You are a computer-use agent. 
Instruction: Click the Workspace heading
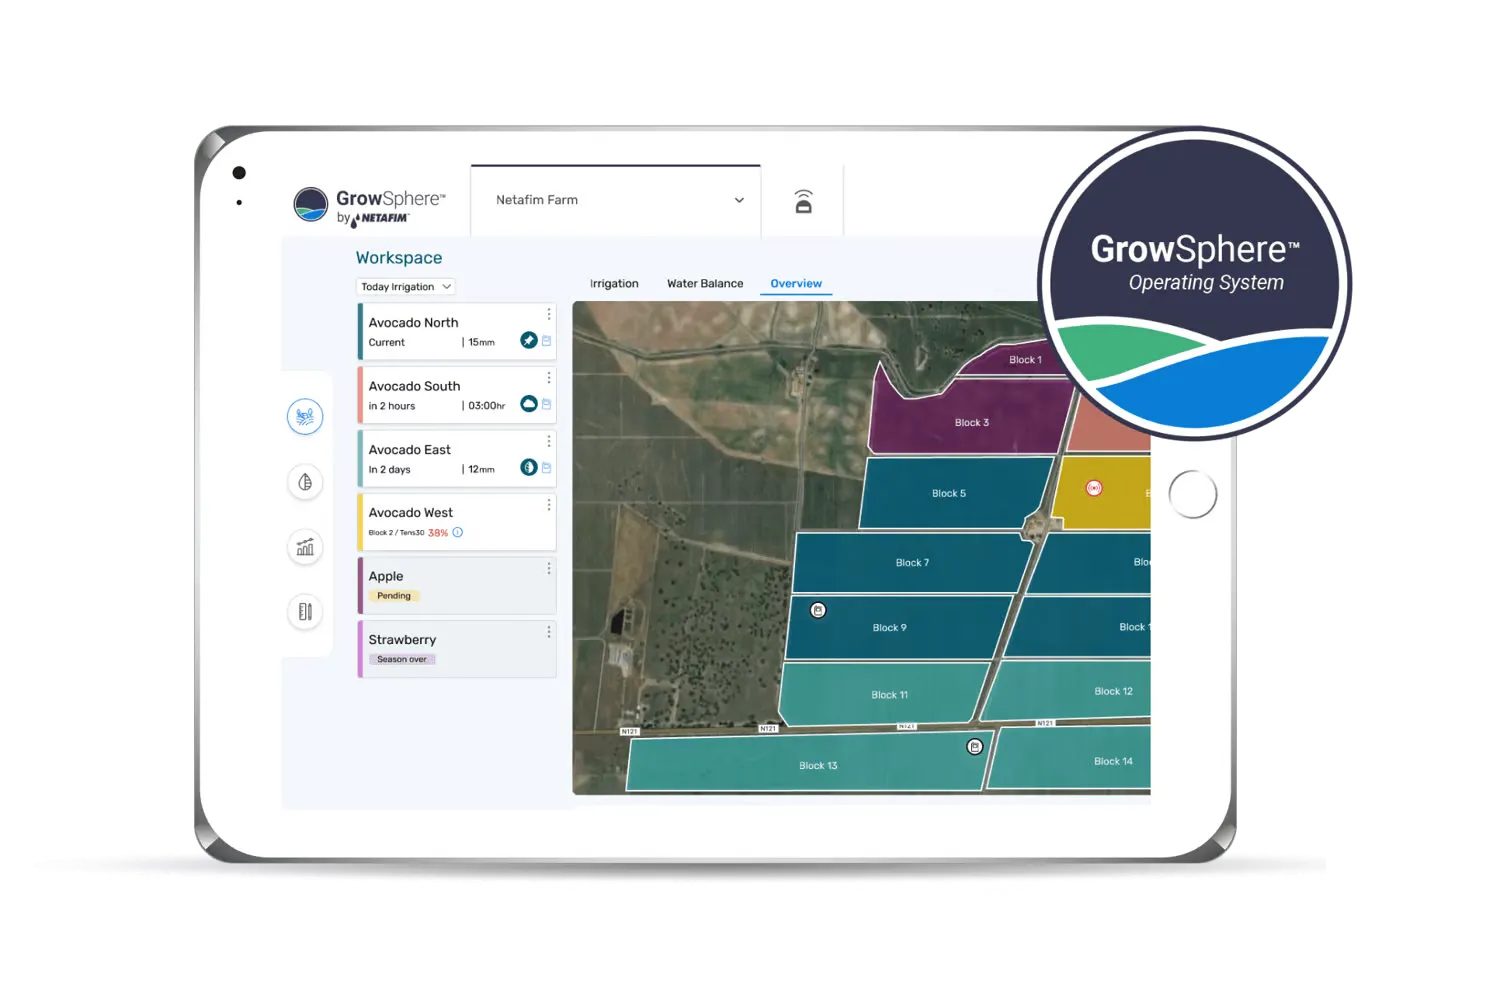coord(399,258)
